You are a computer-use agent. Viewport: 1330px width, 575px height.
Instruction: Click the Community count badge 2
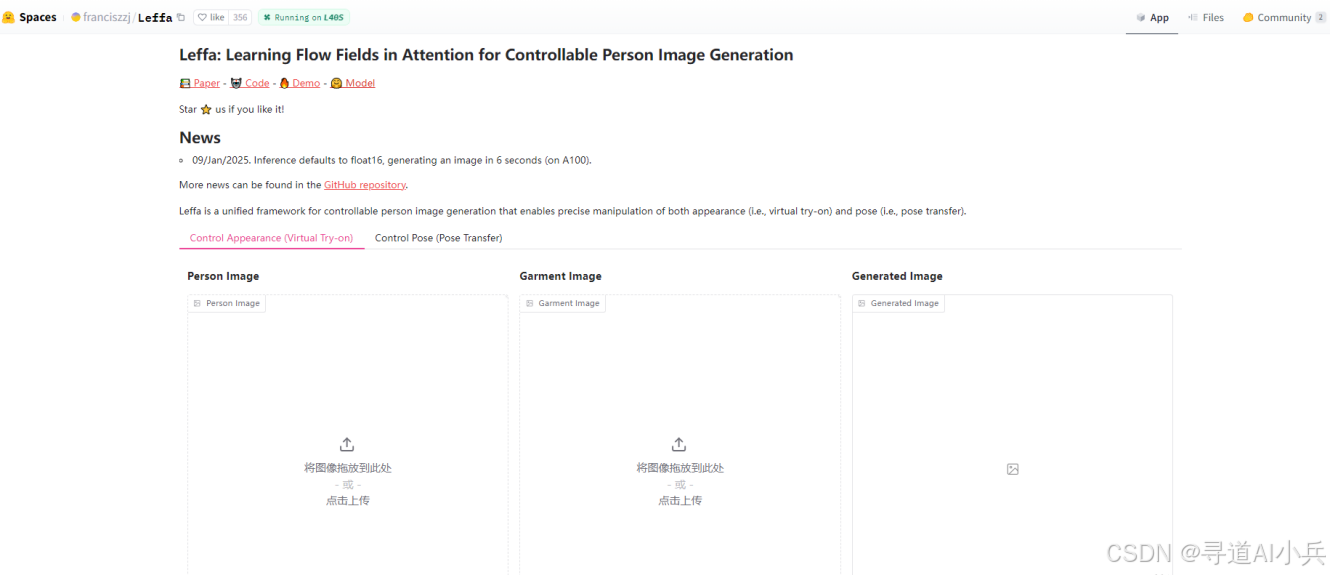click(1320, 17)
